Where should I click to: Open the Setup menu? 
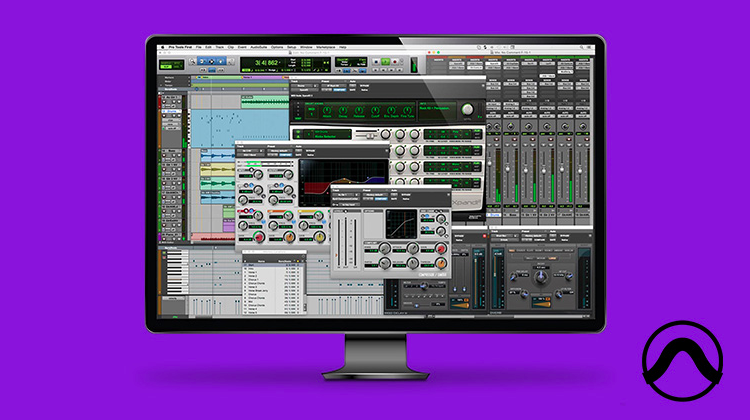coord(292,47)
